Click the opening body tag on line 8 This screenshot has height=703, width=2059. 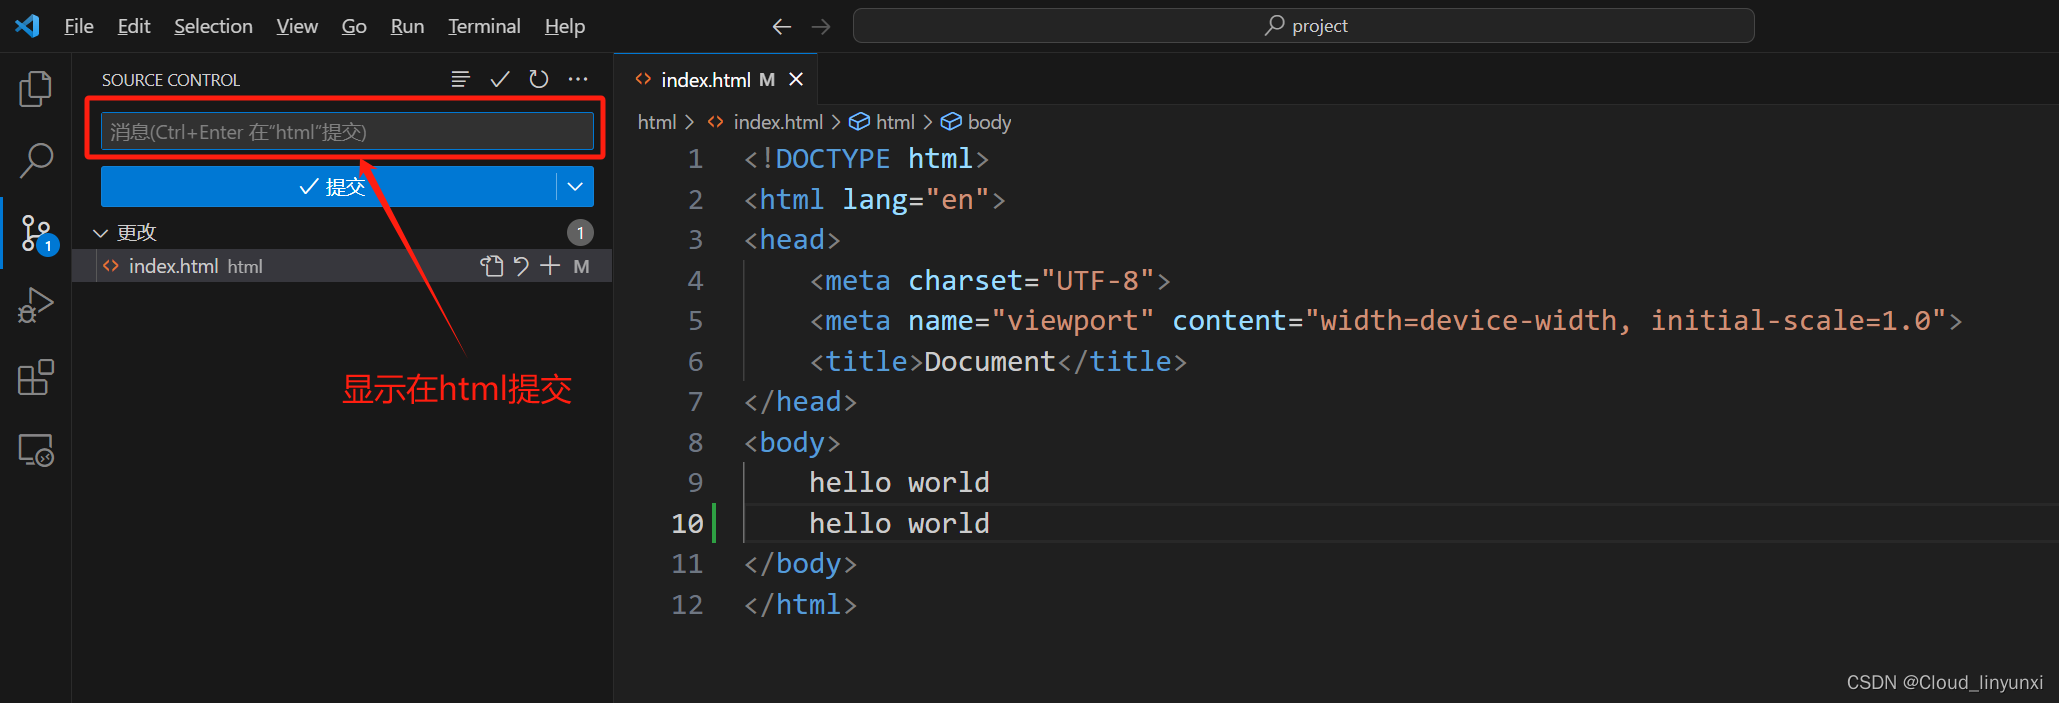click(x=792, y=443)
